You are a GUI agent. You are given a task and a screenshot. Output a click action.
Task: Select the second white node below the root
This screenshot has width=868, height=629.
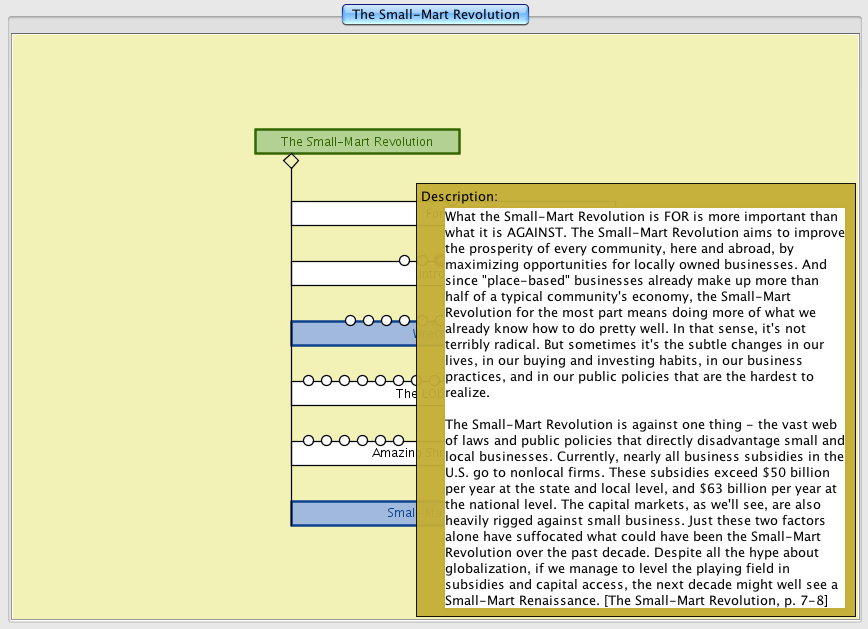[x=350, y=275]
